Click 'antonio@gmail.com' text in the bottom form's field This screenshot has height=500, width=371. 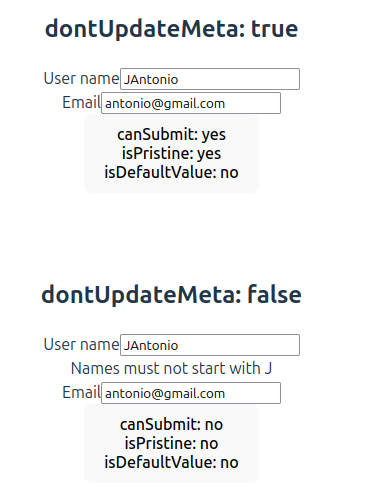165,394
